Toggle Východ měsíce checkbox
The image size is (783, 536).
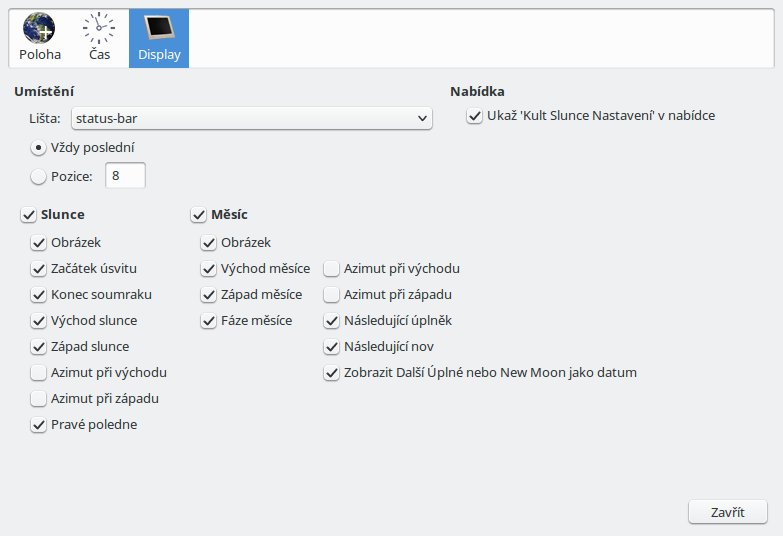pos(208,269)
